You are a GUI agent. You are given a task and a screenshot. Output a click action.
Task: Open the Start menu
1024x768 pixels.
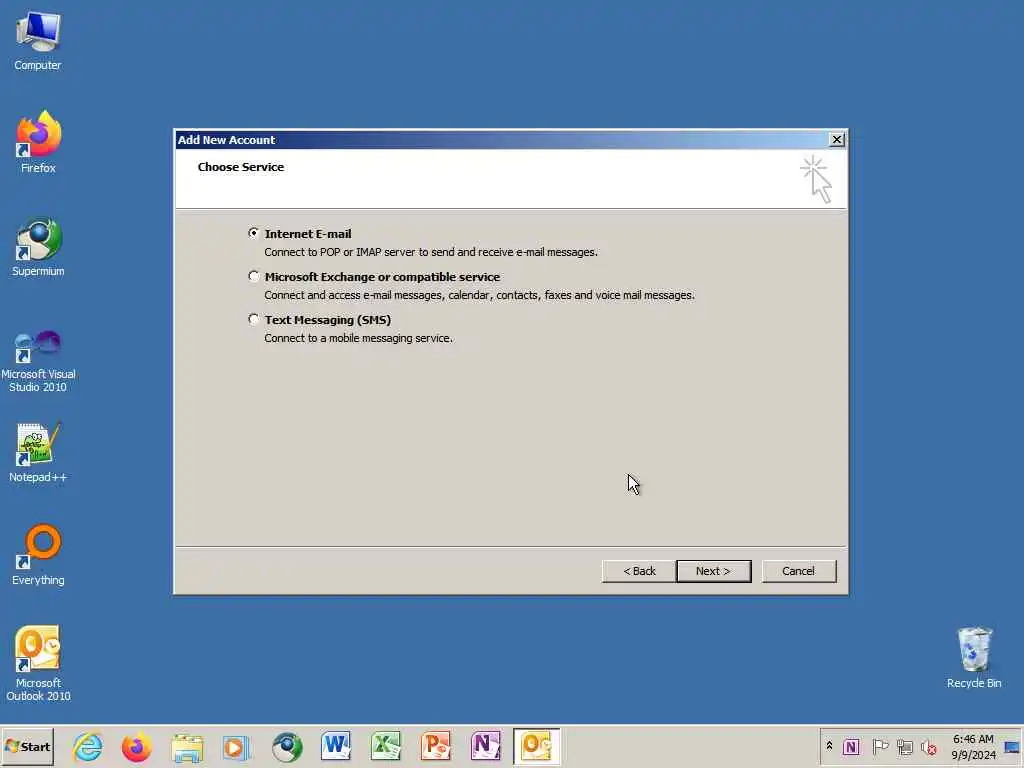point(27,746)
